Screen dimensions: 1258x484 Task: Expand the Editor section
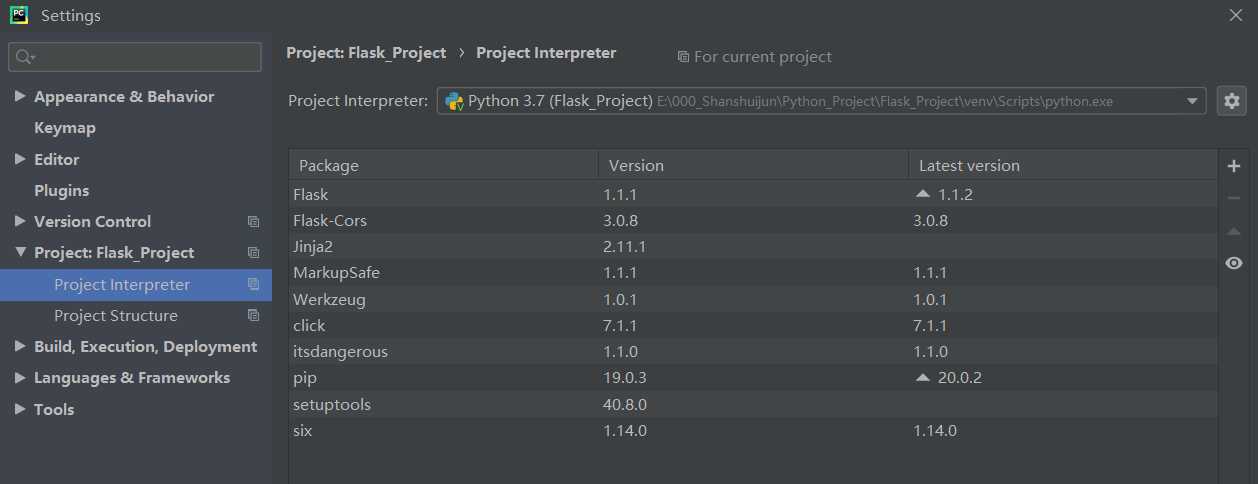coord(20,159)
